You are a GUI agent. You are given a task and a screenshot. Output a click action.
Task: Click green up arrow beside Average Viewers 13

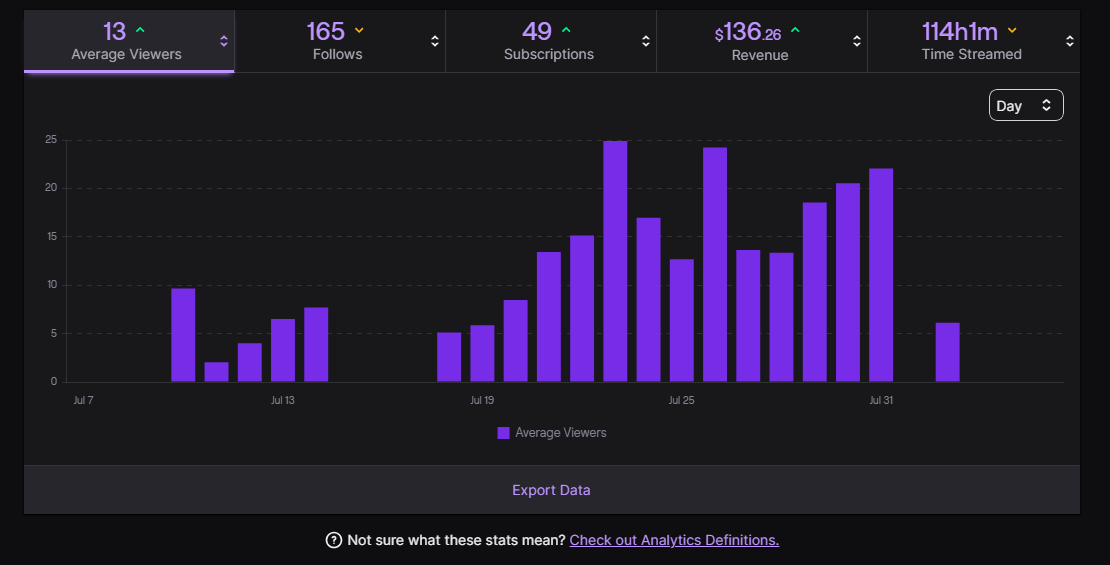pyautogui.click(x=140, y=30)
